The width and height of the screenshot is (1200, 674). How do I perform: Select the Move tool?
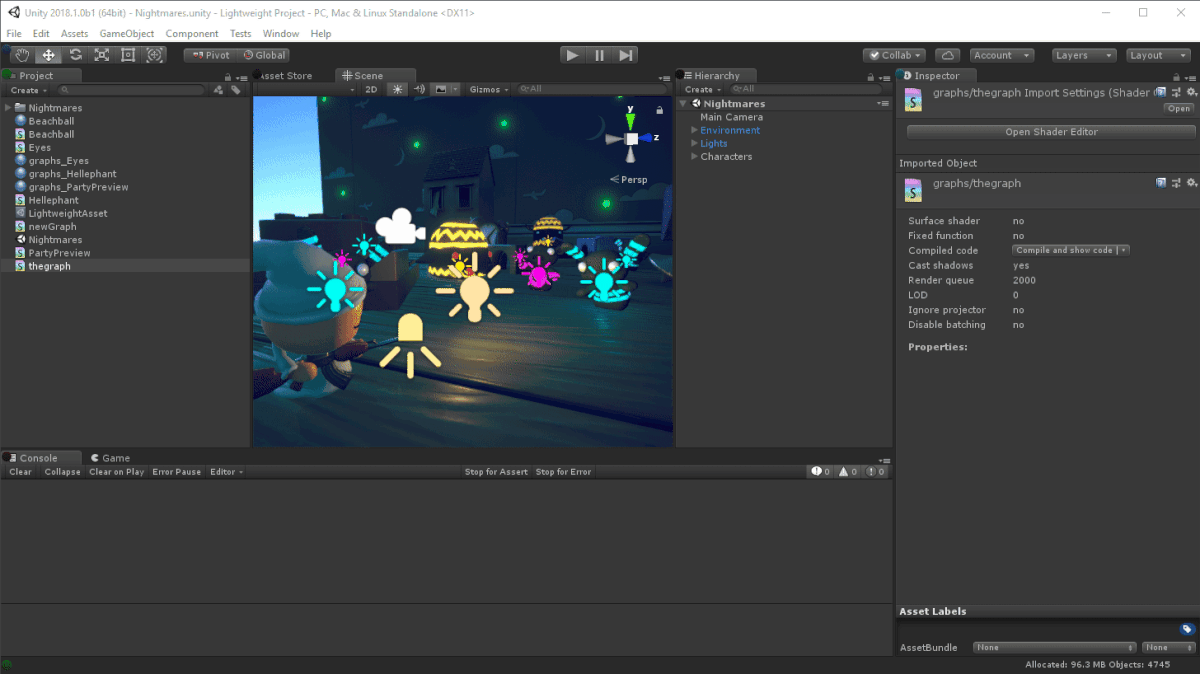pyautogui.click(x=48, y=55)
